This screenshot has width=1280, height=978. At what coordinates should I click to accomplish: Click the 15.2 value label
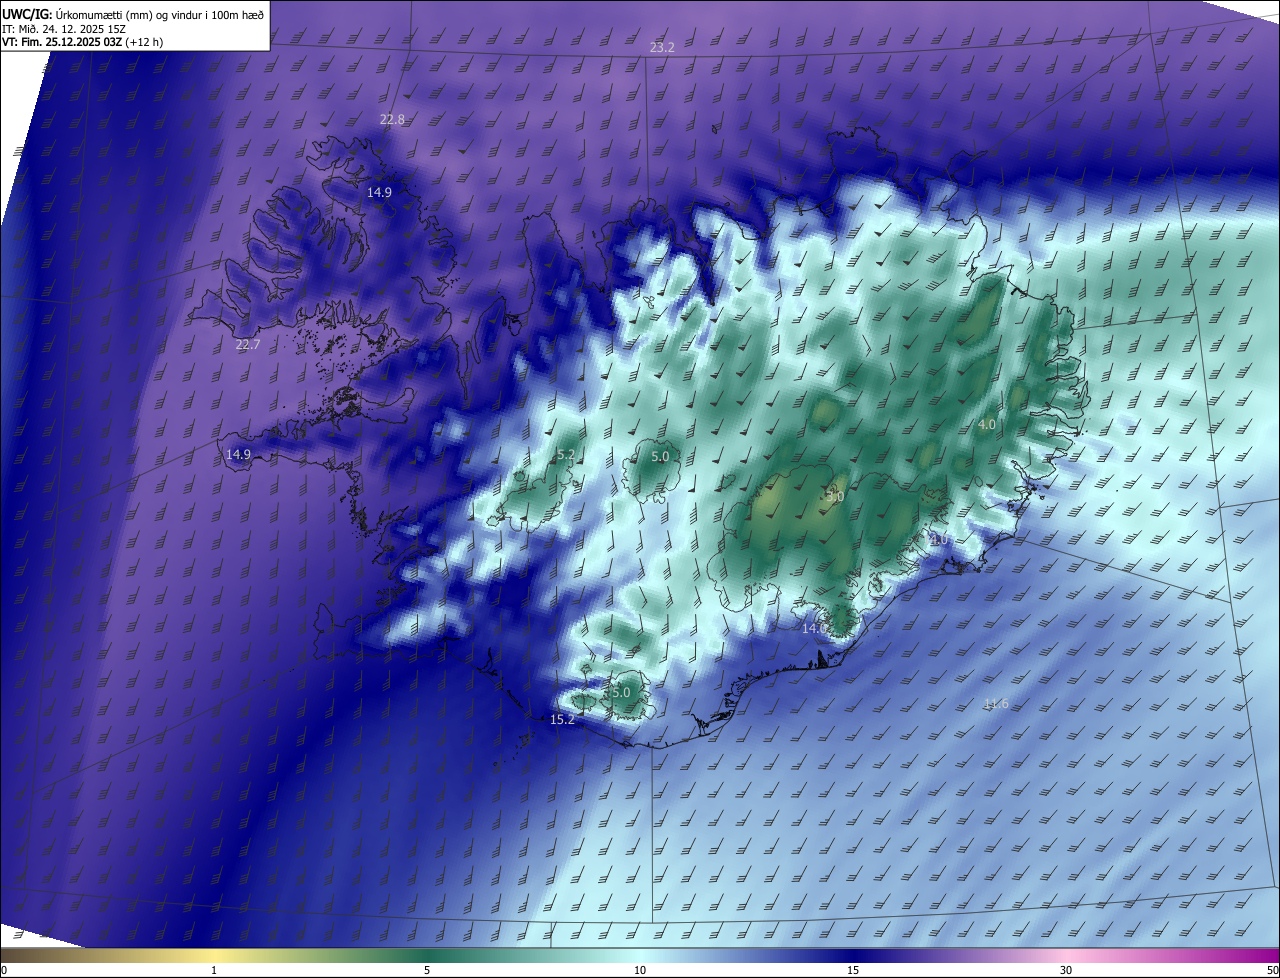(x=562, y=720)
